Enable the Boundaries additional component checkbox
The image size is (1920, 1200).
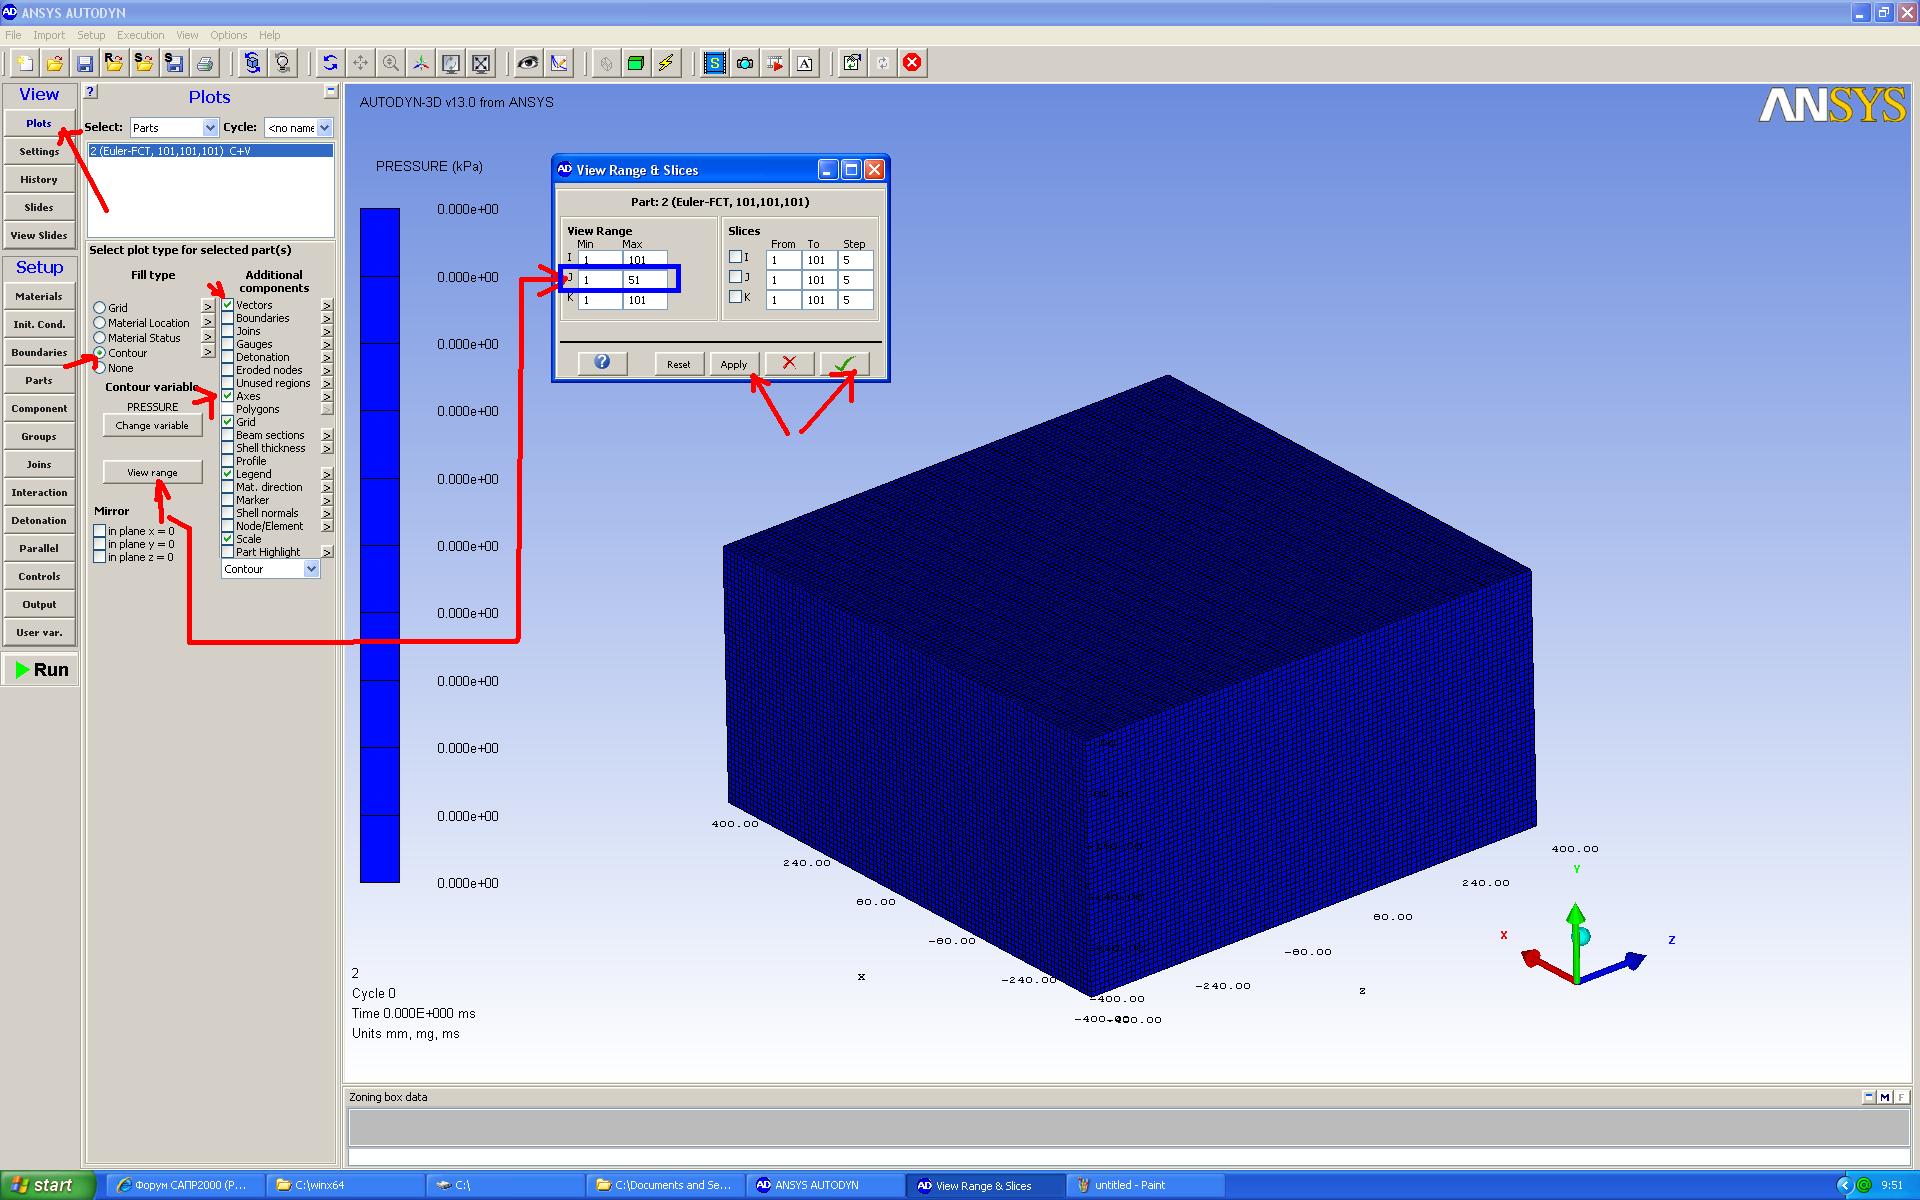click(x=228, y=318)
